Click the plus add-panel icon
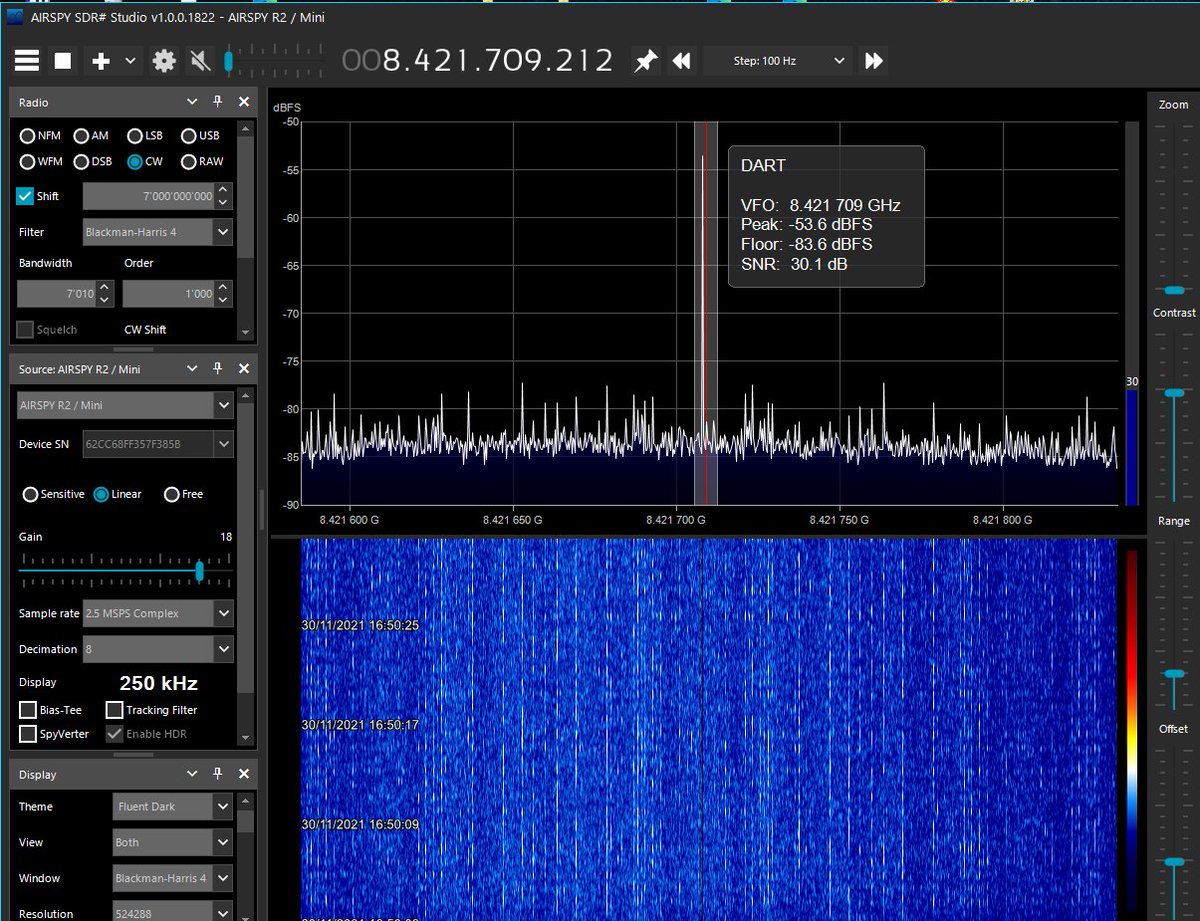 pos(100,61)
